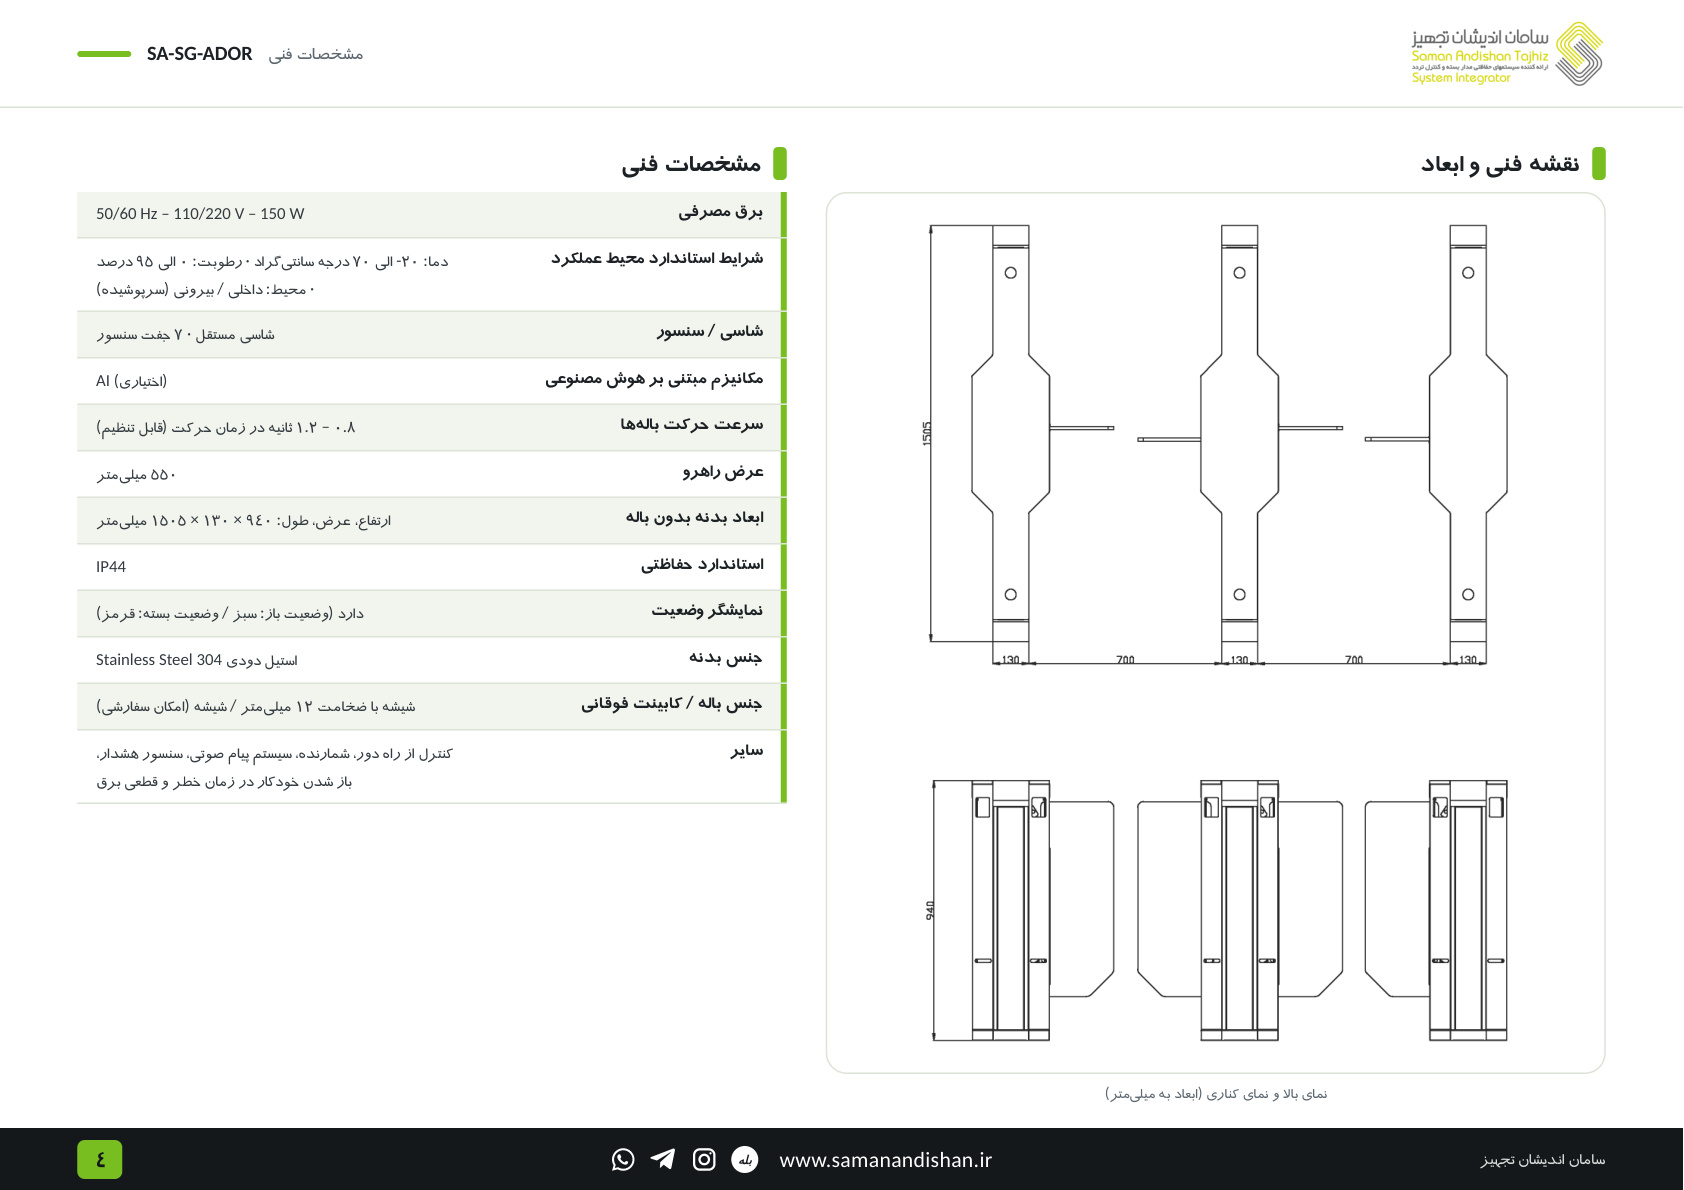Click the 1505 height dimension label
Viewport: 1684px width, 1190px height.
(x=927, y=433)
